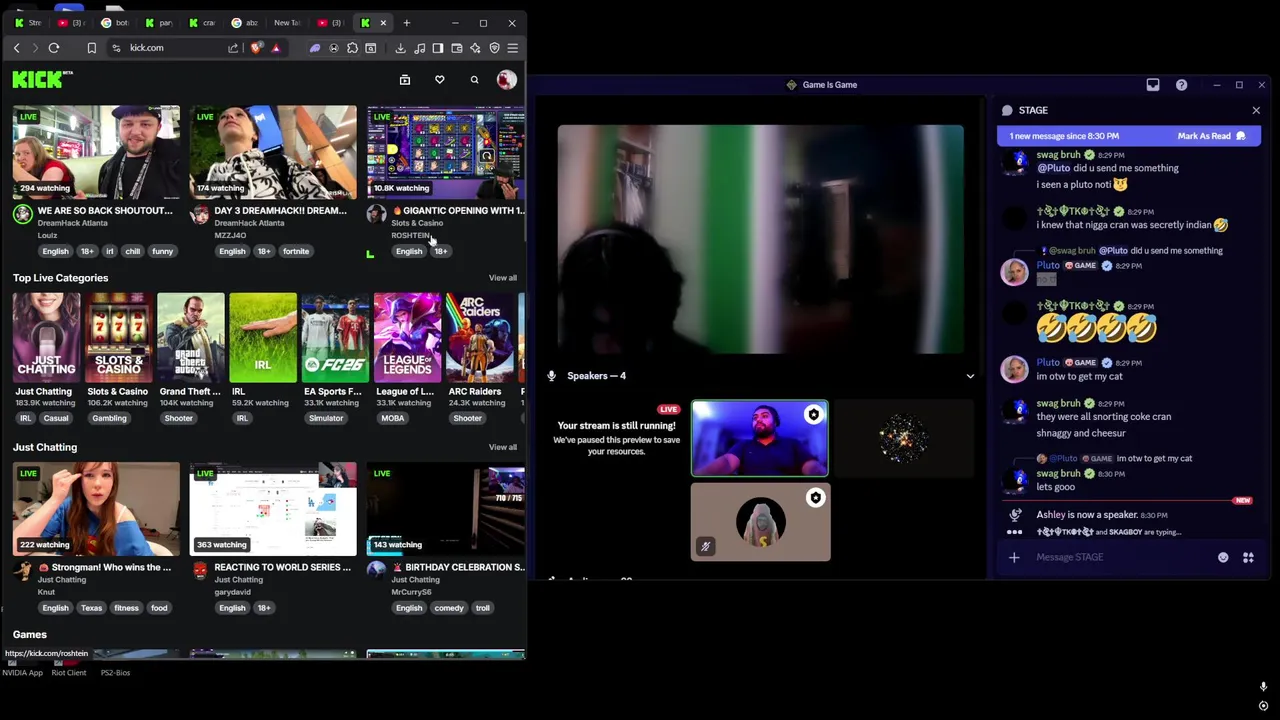Show the browser sidebar panel

coord(438,48)
